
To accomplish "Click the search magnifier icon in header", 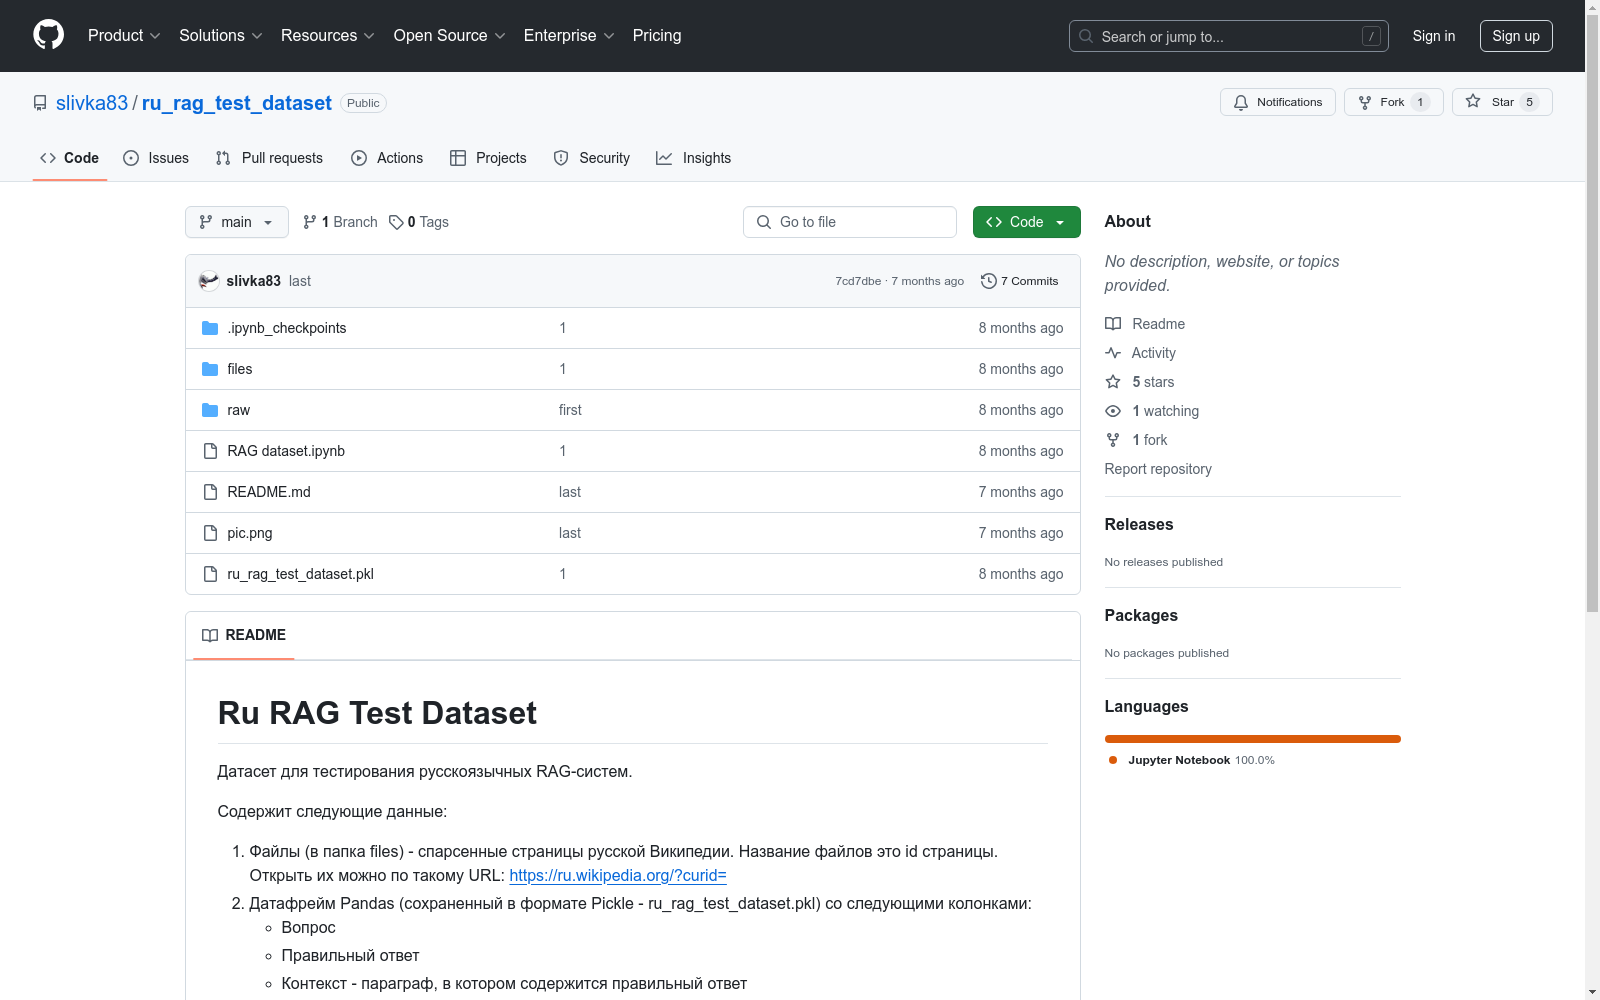I will click(1086, 36).
